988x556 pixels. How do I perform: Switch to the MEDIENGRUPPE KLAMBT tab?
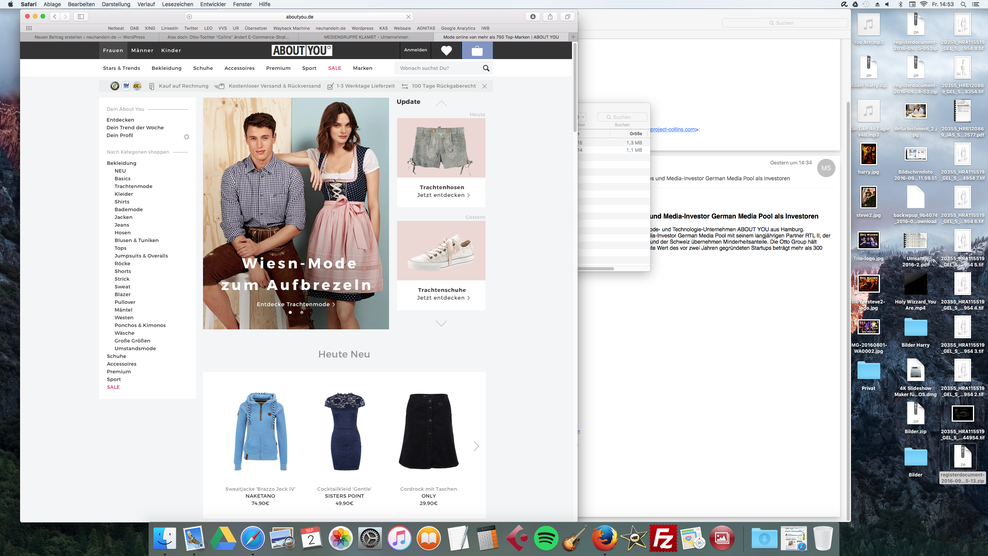coord(365,37)
